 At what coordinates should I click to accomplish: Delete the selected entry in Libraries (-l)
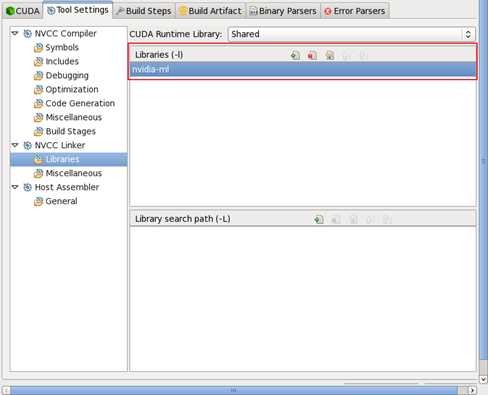(x=312, y=55)
